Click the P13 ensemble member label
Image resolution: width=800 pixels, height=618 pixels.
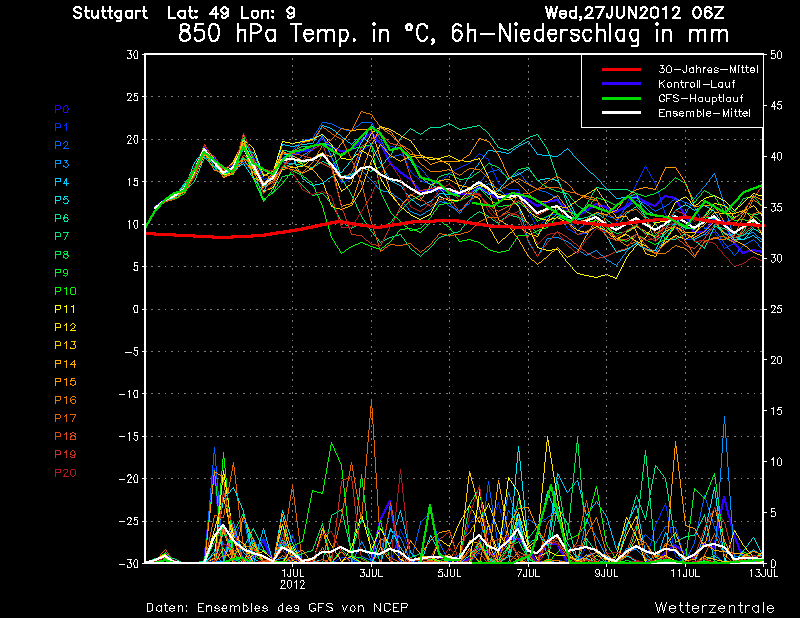[x=65, y=345]
